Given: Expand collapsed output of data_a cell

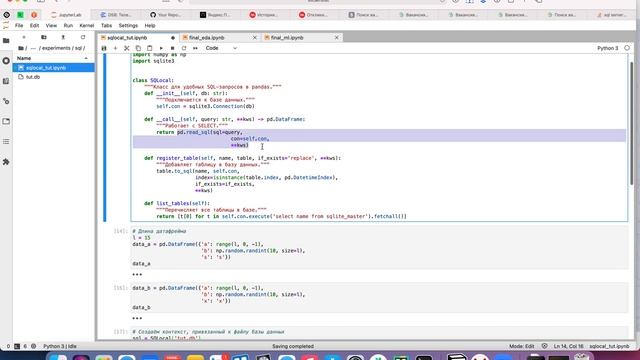Looking at the screenshot, I should click(x=137, y=274).
